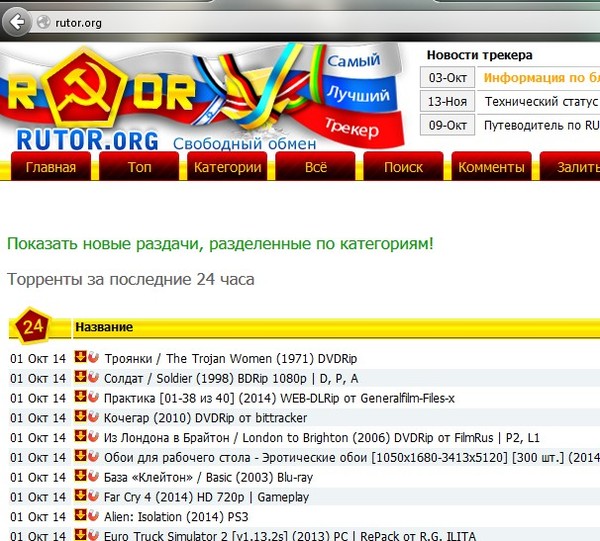Download torrent file for Alien: Isolation
The width and height of the screenshot is (600, 541).
[80, 515]
